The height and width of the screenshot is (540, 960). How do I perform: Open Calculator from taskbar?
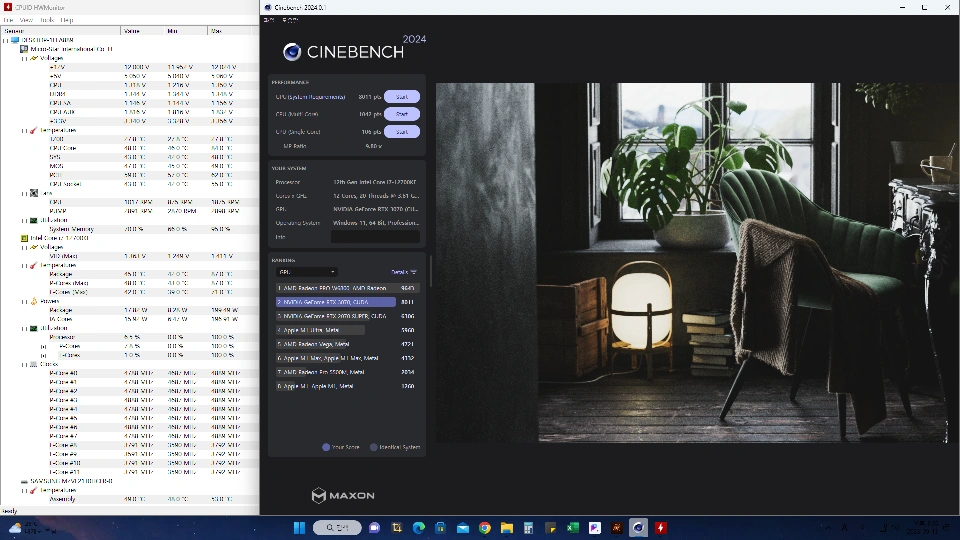(x=528, y=528)
